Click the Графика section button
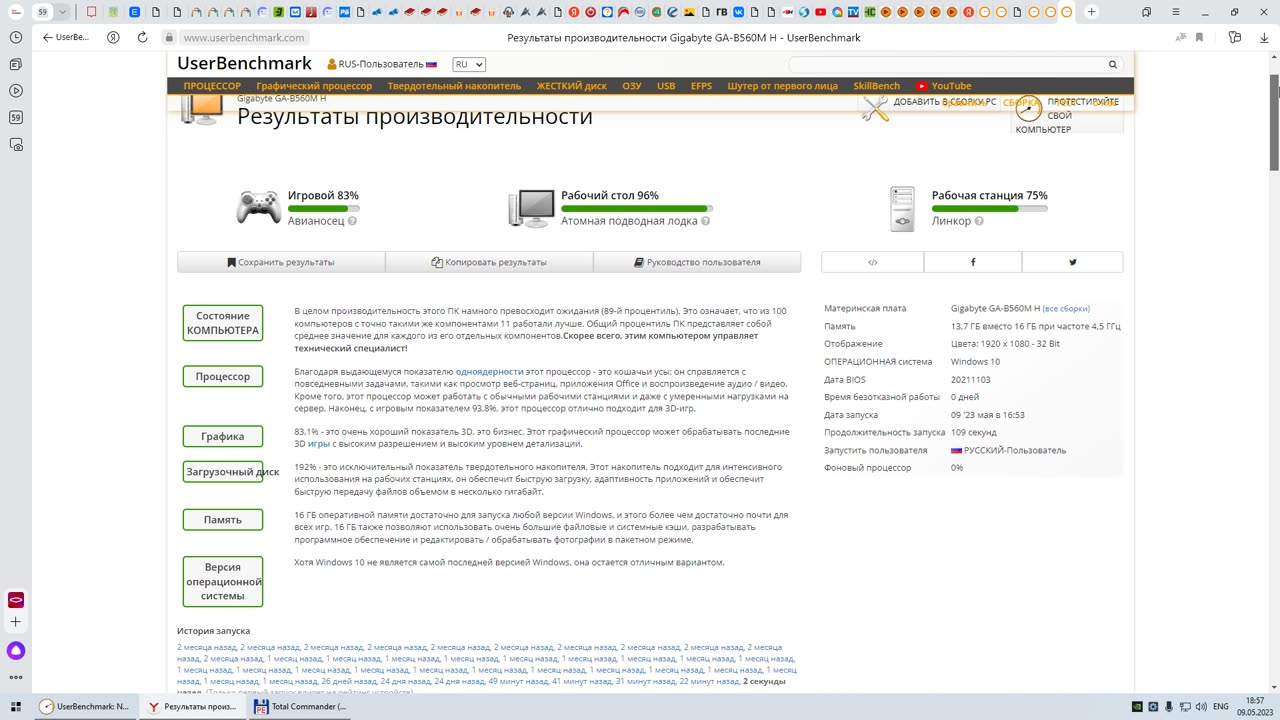The height and width of the screenshot is (720, 1280). click(223, 436)
